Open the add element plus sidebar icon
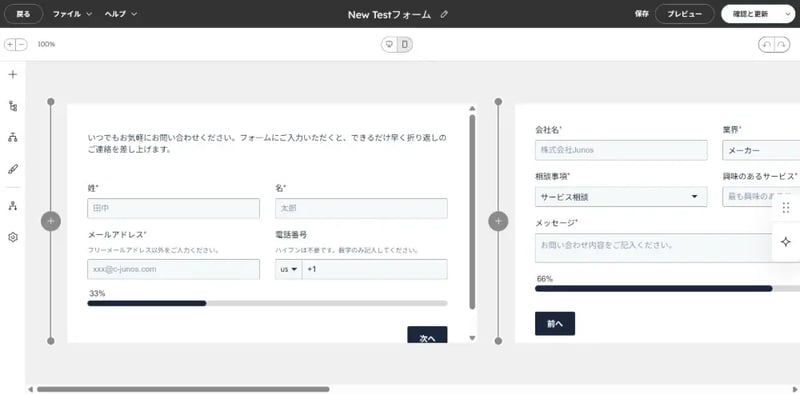 pos(13,75)
